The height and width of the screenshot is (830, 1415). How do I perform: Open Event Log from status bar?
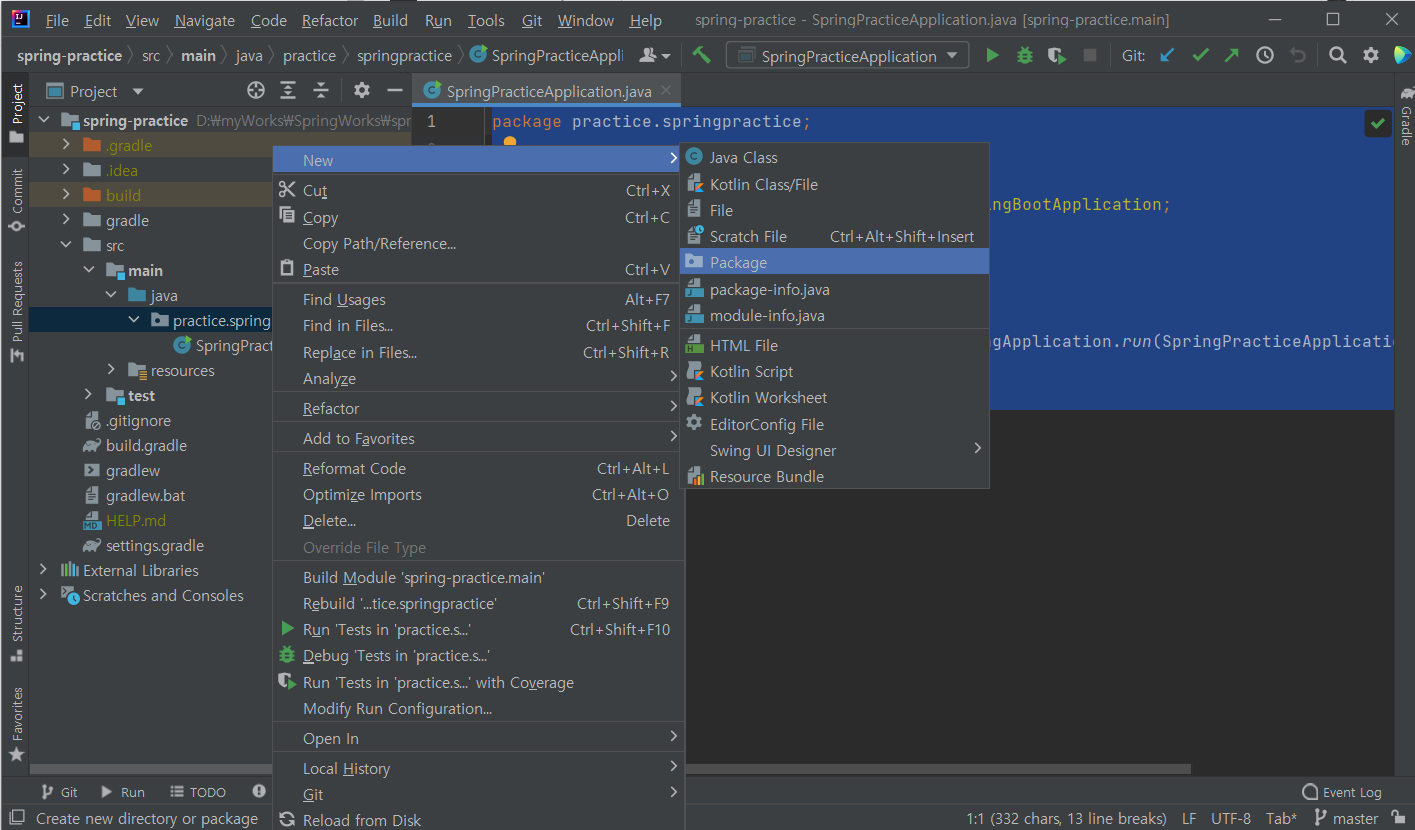click(x=1341, y=792)
